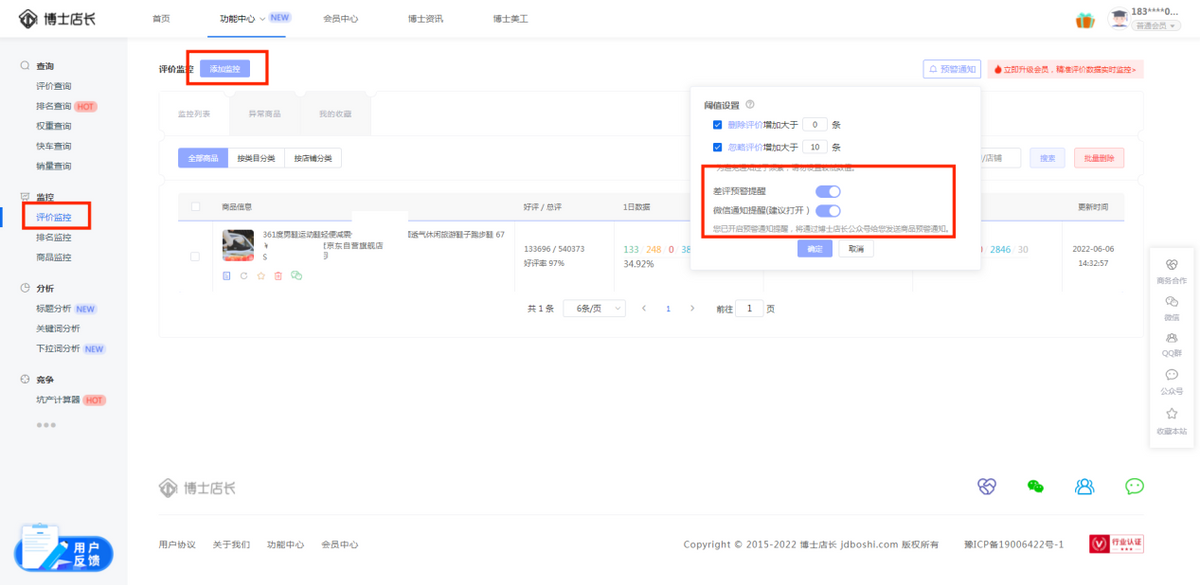The image size is (1200, 585).
Task: Open 标题分析 in the sidebar
Action: pos(54,308)
